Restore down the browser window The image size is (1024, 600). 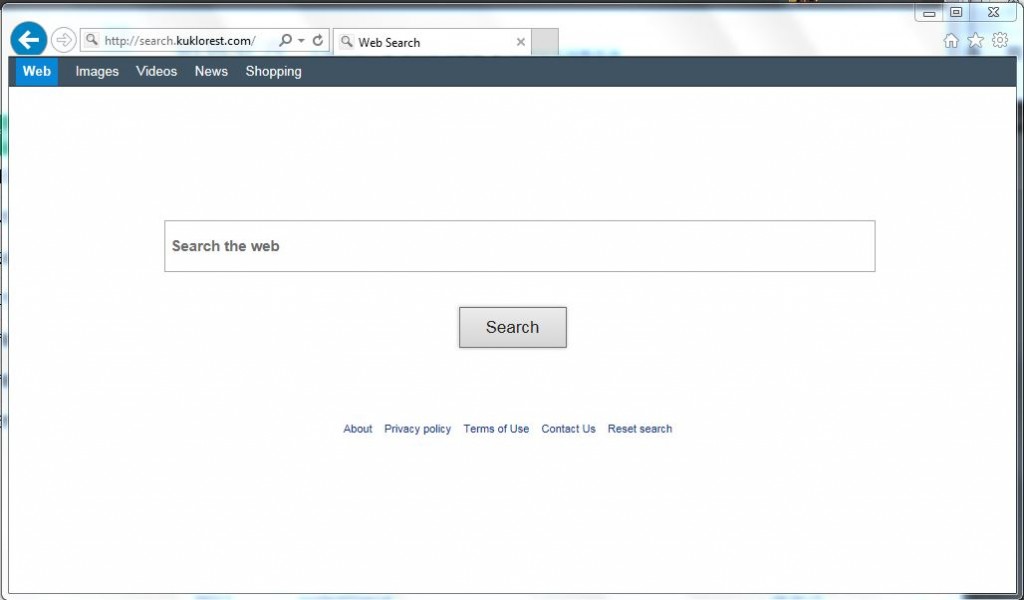point(956,12)
